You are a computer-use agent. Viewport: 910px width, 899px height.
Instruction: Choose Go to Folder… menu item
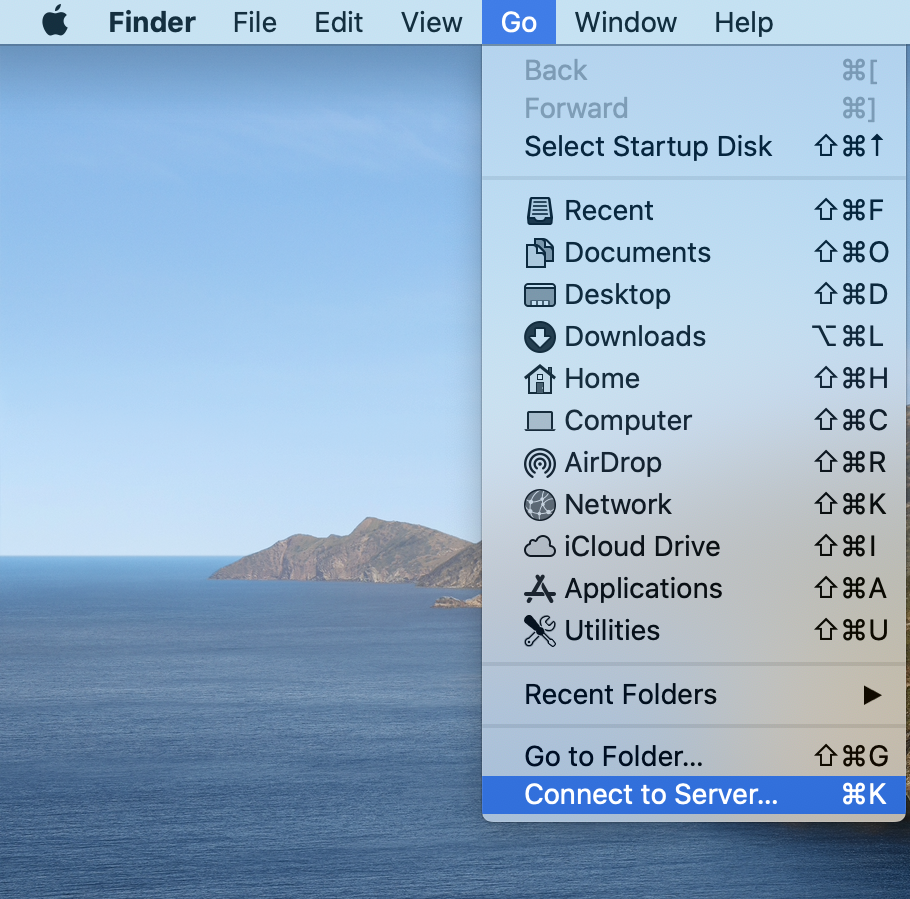694,756
